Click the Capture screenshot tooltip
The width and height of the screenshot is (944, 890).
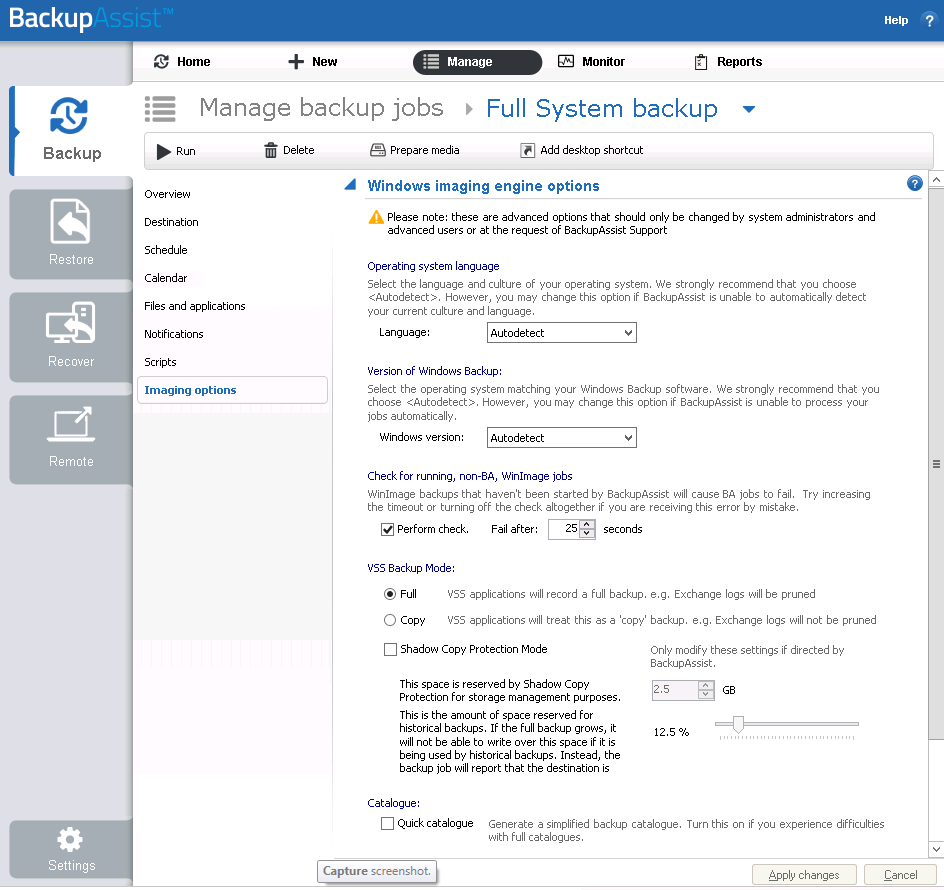click(x=377, y=871)
